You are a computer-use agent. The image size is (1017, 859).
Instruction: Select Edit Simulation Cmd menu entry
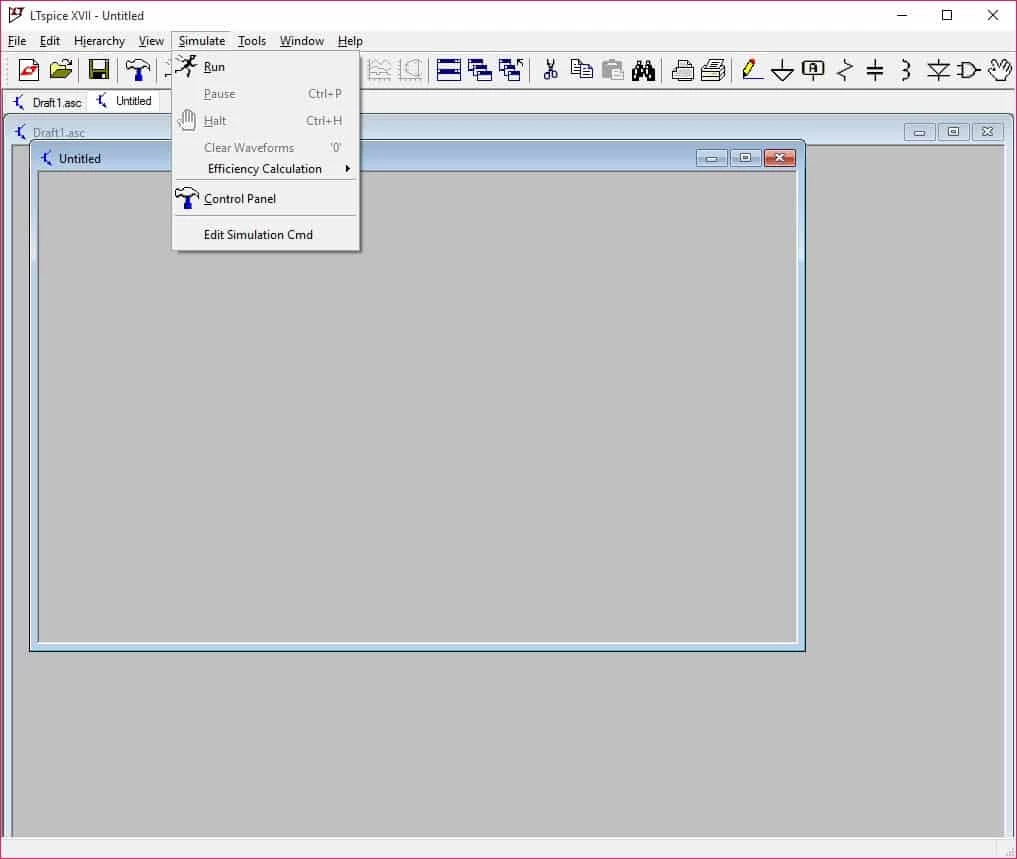pos(258,235)
